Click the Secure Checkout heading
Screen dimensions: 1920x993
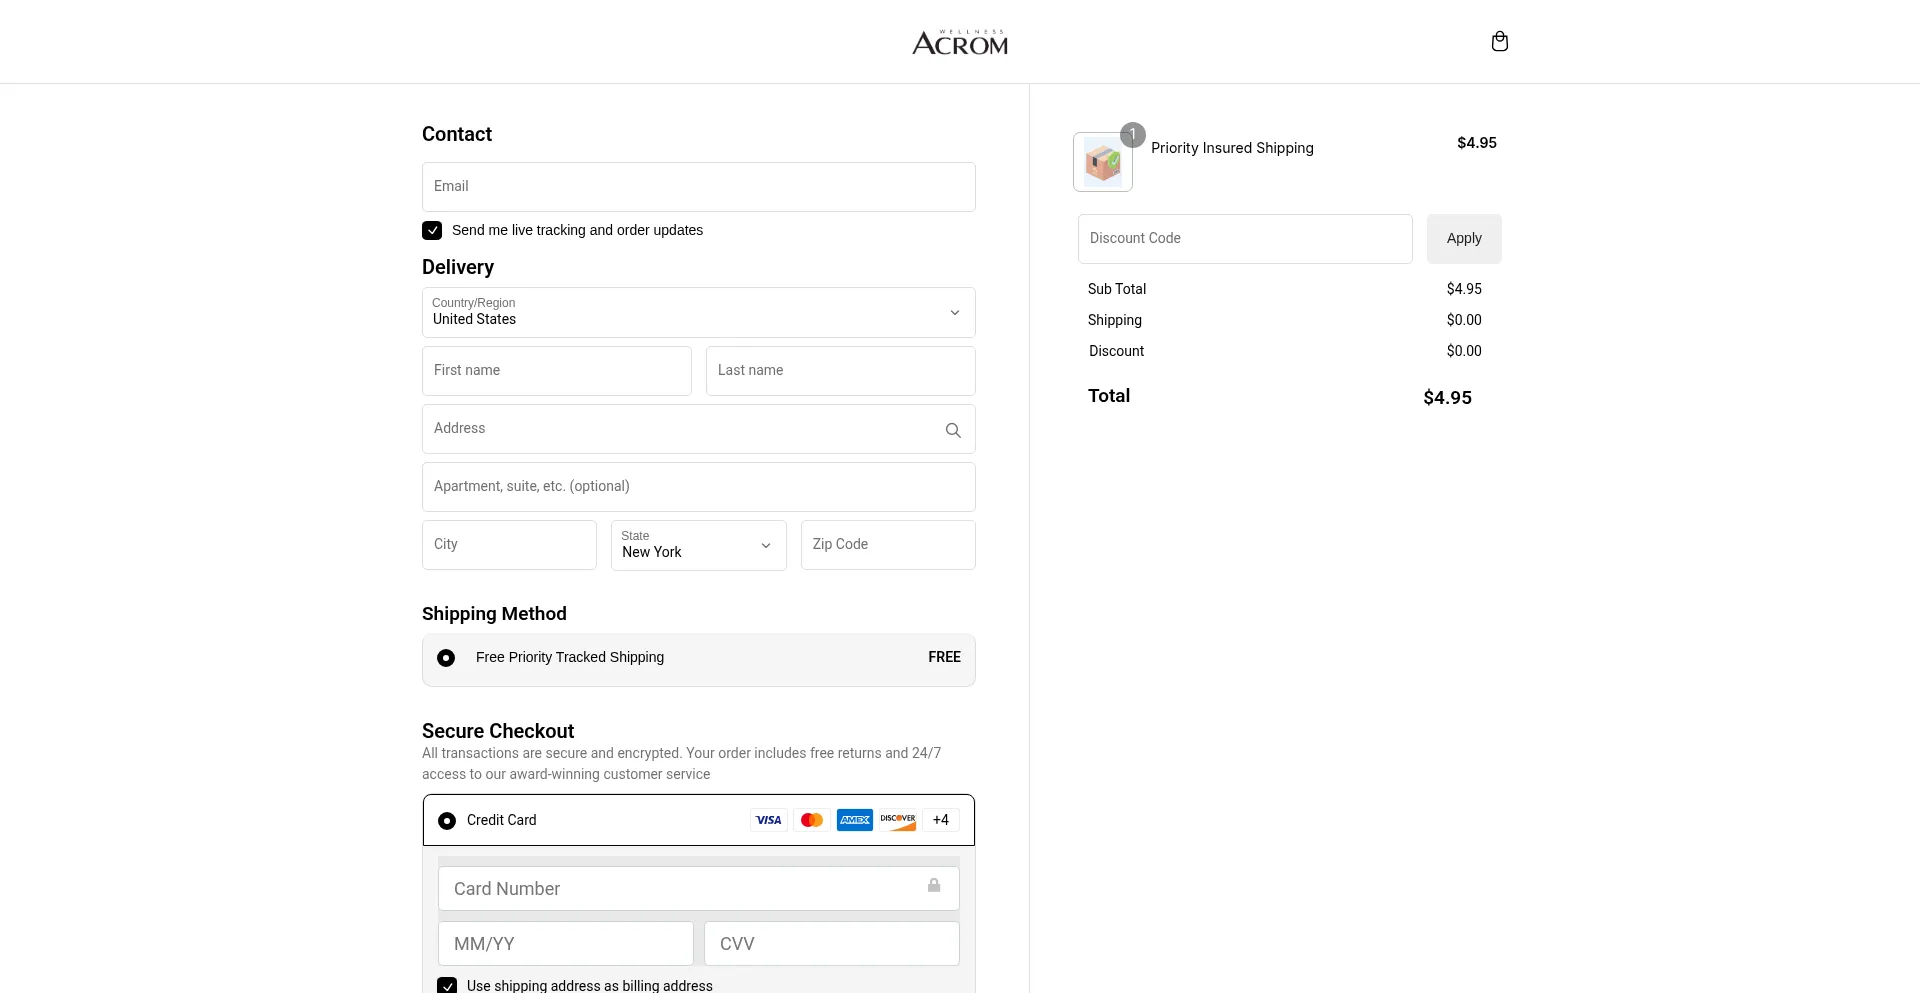498,731
